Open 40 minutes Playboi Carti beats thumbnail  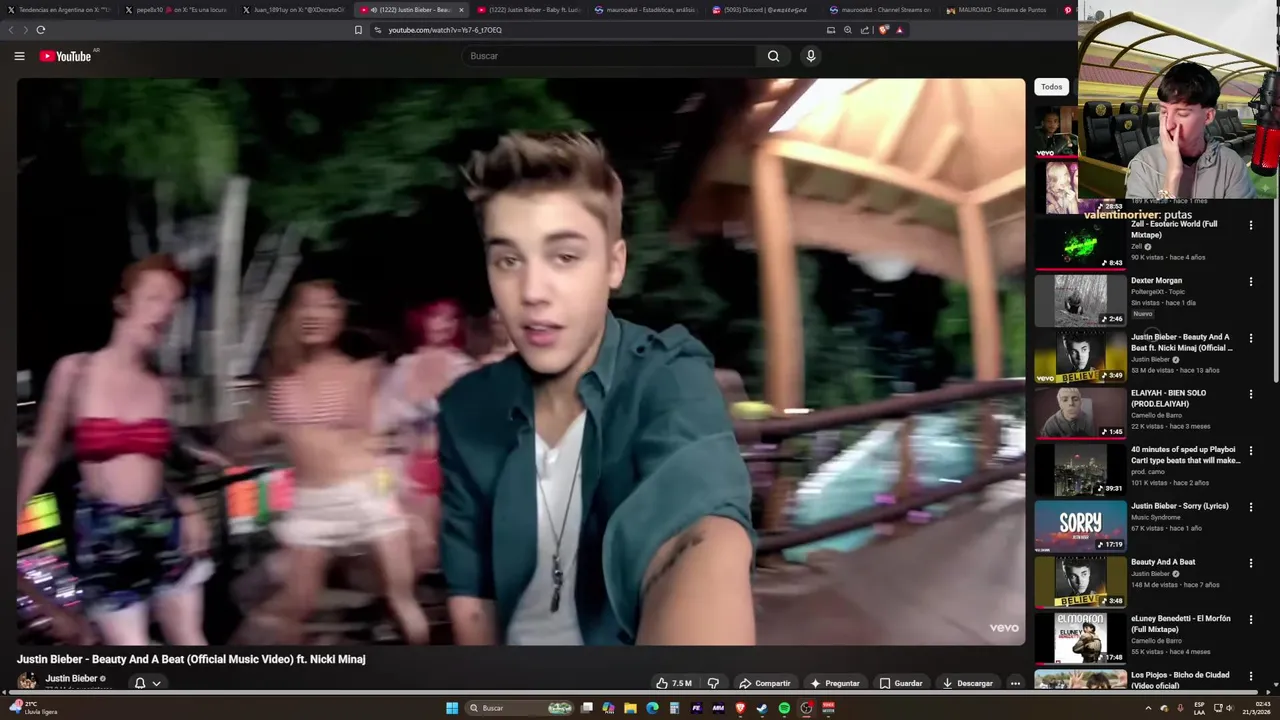(x=1080, y=470)
